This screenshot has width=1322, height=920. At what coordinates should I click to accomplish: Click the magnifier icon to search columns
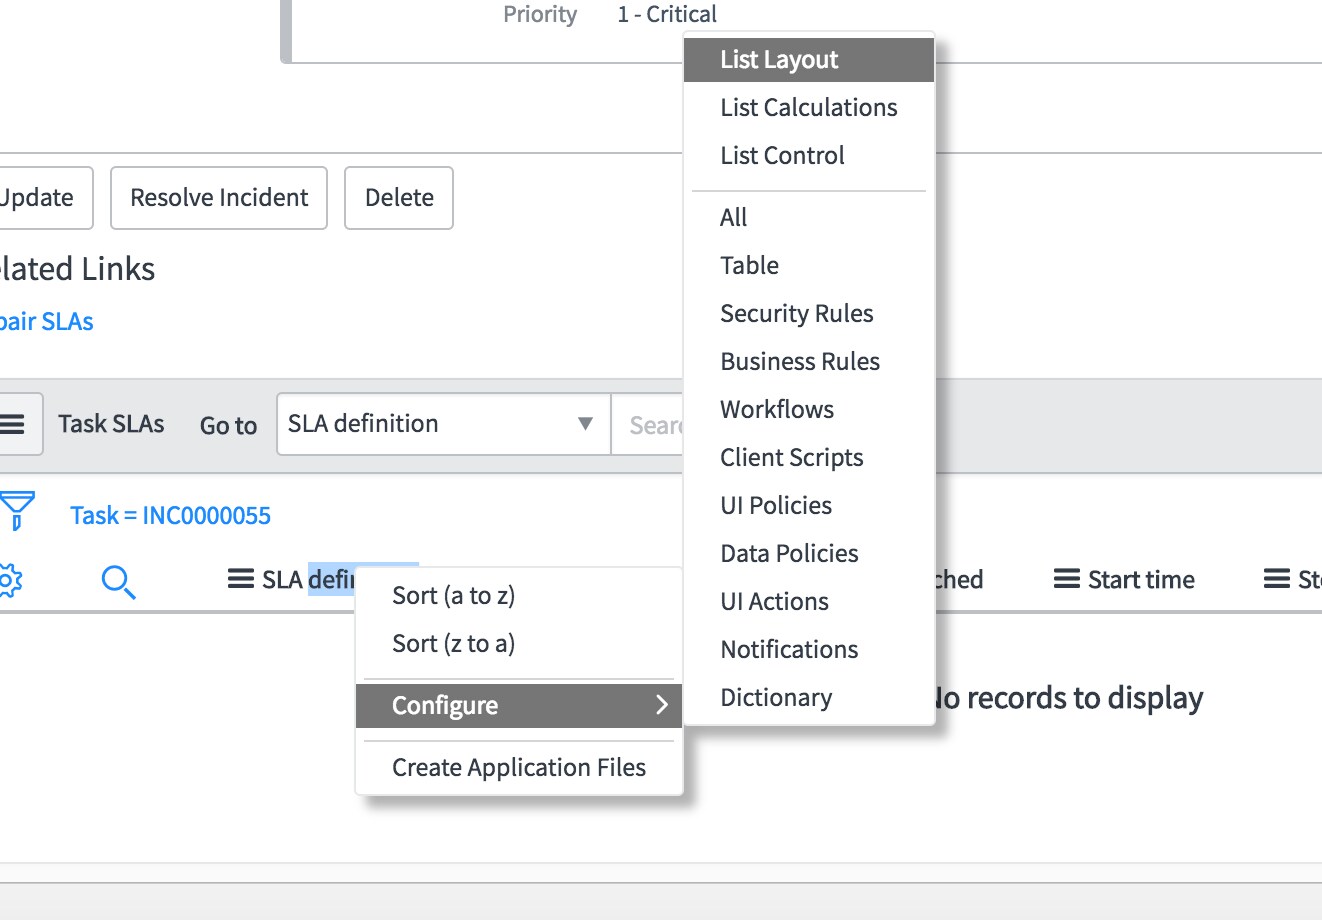click(x=118, y=581)
